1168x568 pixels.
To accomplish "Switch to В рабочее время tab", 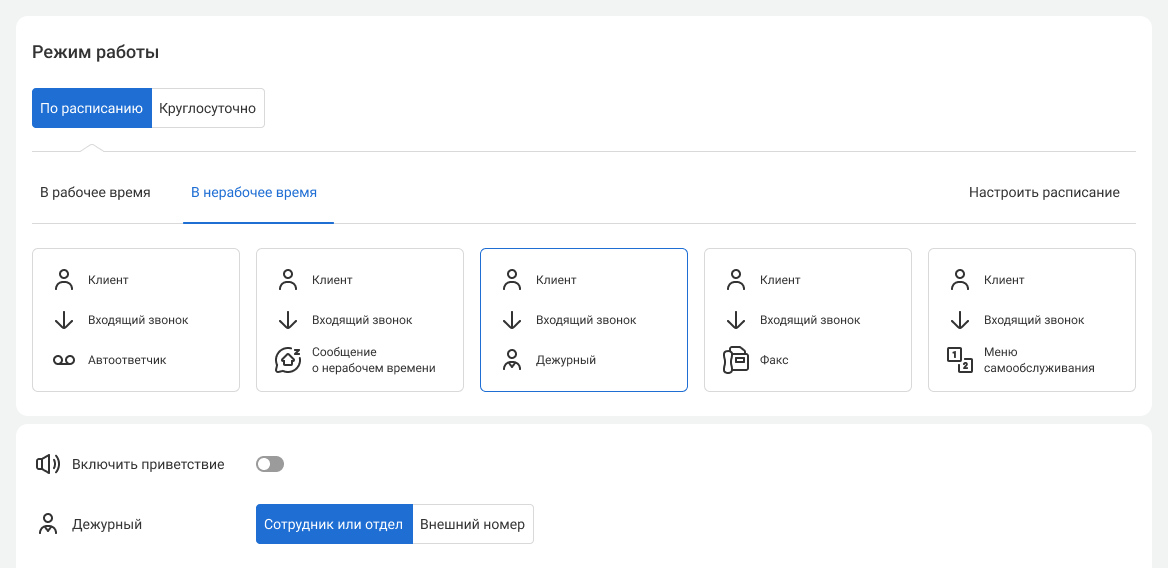I will point(95,192).
